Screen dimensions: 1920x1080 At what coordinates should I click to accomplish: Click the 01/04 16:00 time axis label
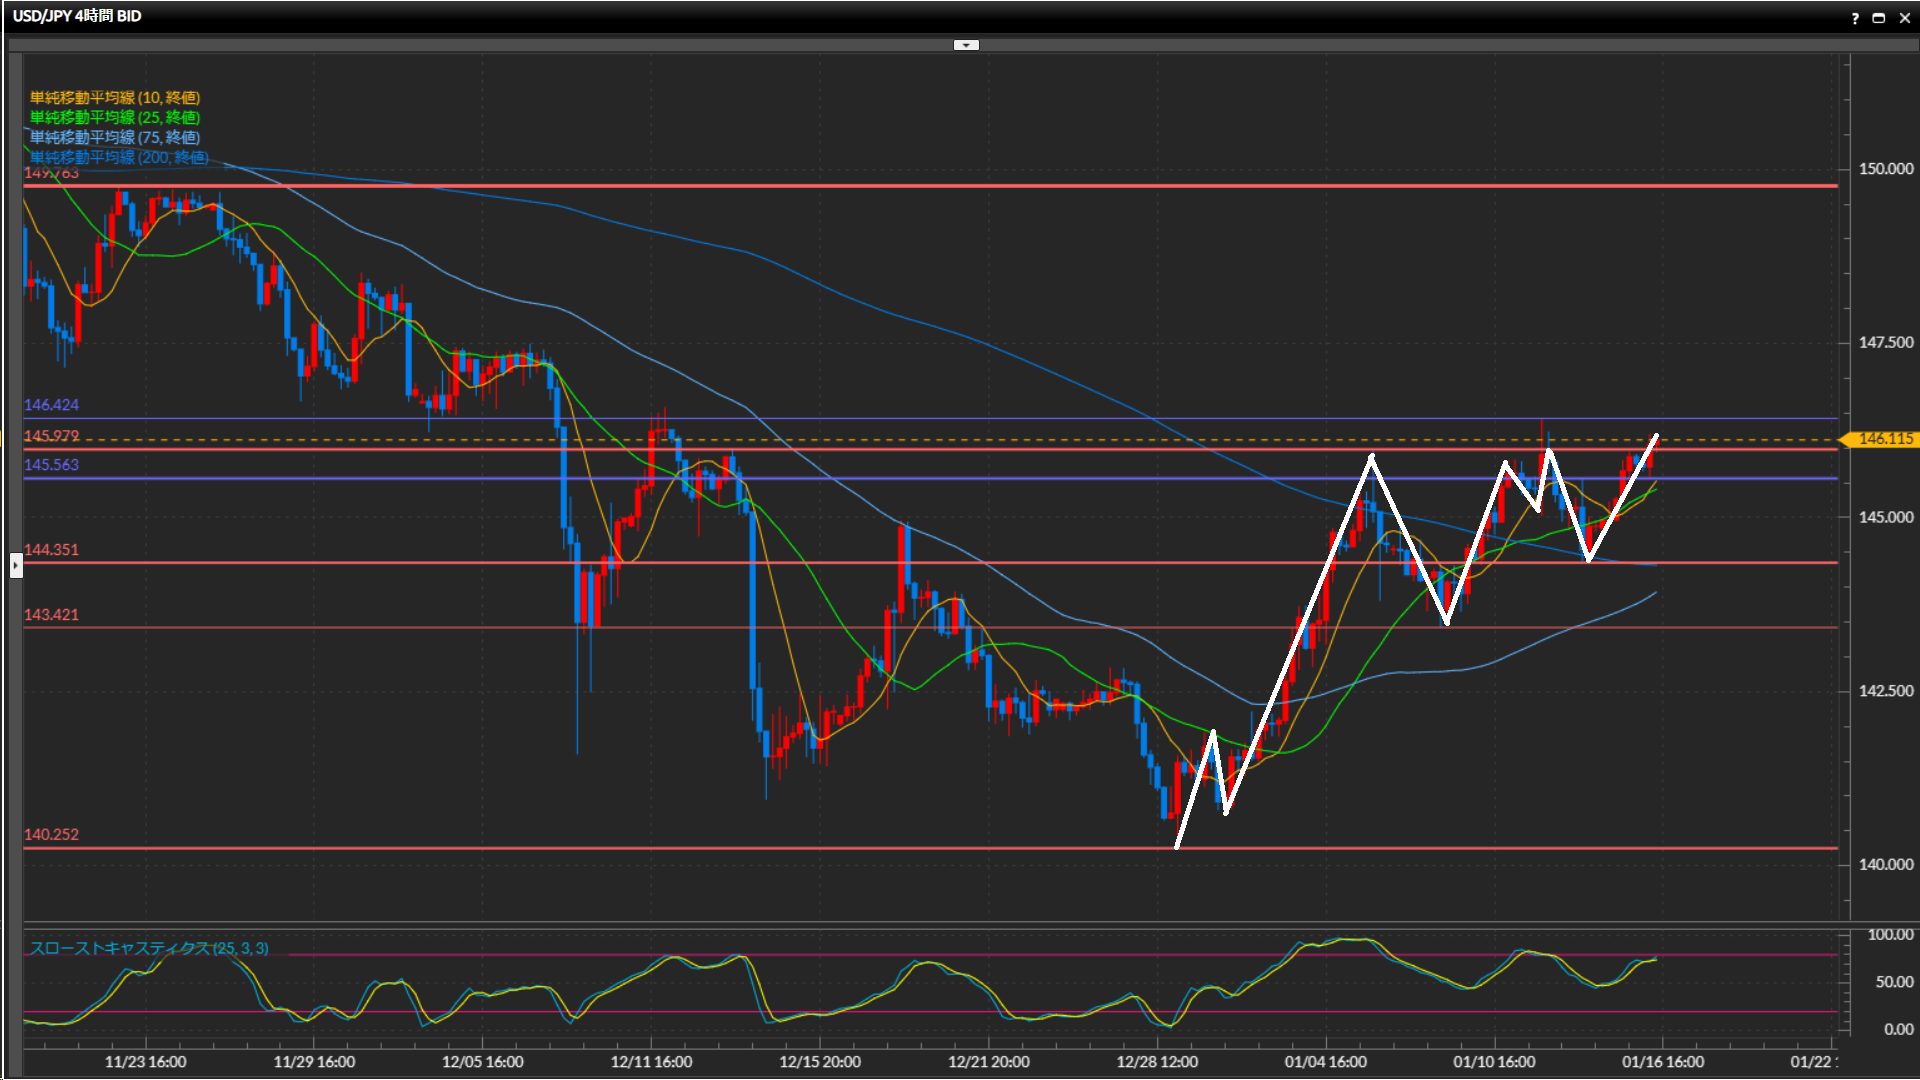[1326, 1062]
